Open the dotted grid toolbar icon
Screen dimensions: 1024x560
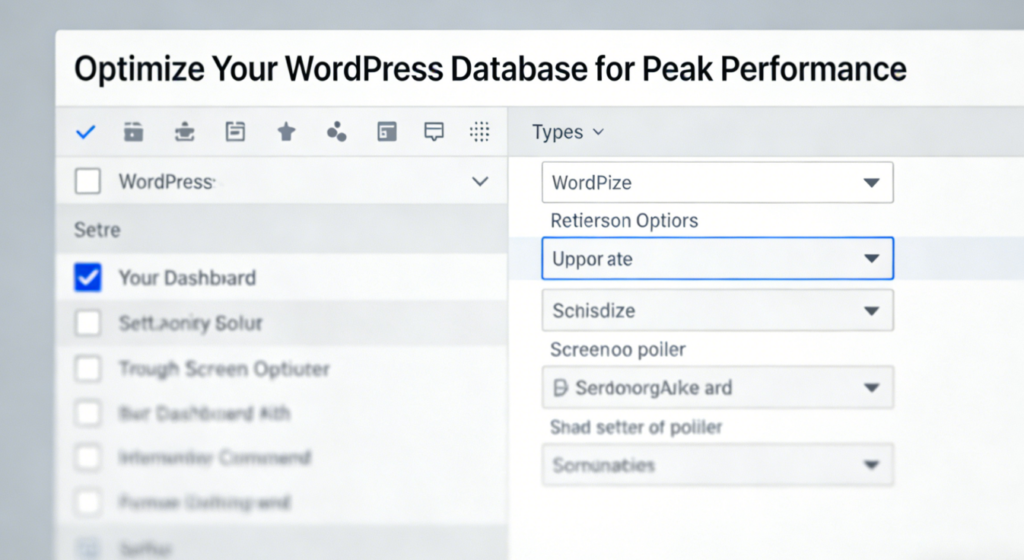480,132
